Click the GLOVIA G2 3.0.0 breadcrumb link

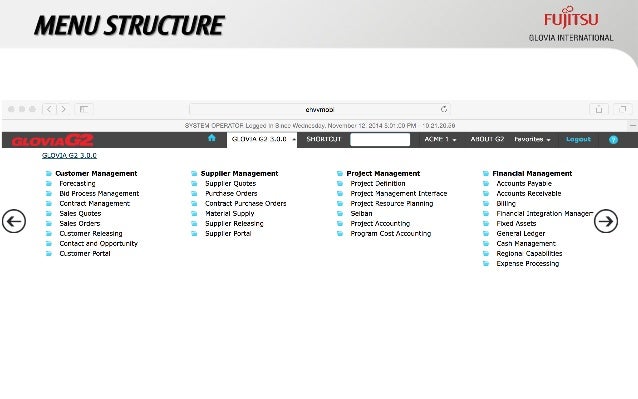coord(69,155)
